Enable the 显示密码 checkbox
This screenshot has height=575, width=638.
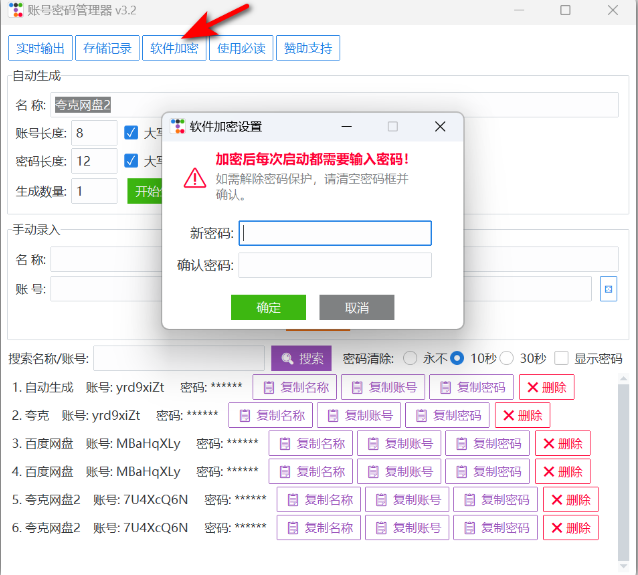pos(561,359)
